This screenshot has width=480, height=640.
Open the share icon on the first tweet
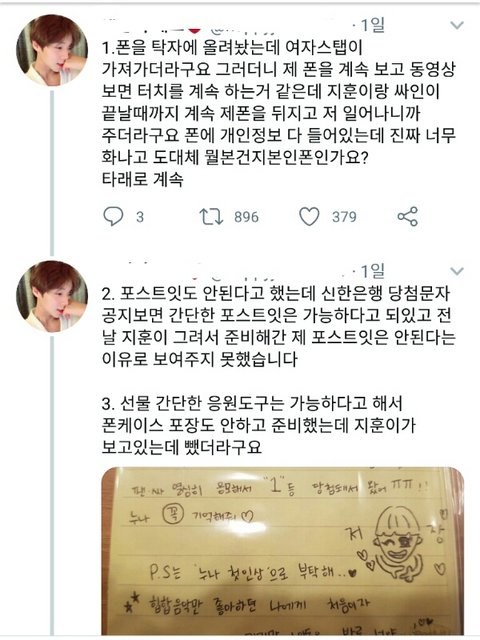[407, 216]
